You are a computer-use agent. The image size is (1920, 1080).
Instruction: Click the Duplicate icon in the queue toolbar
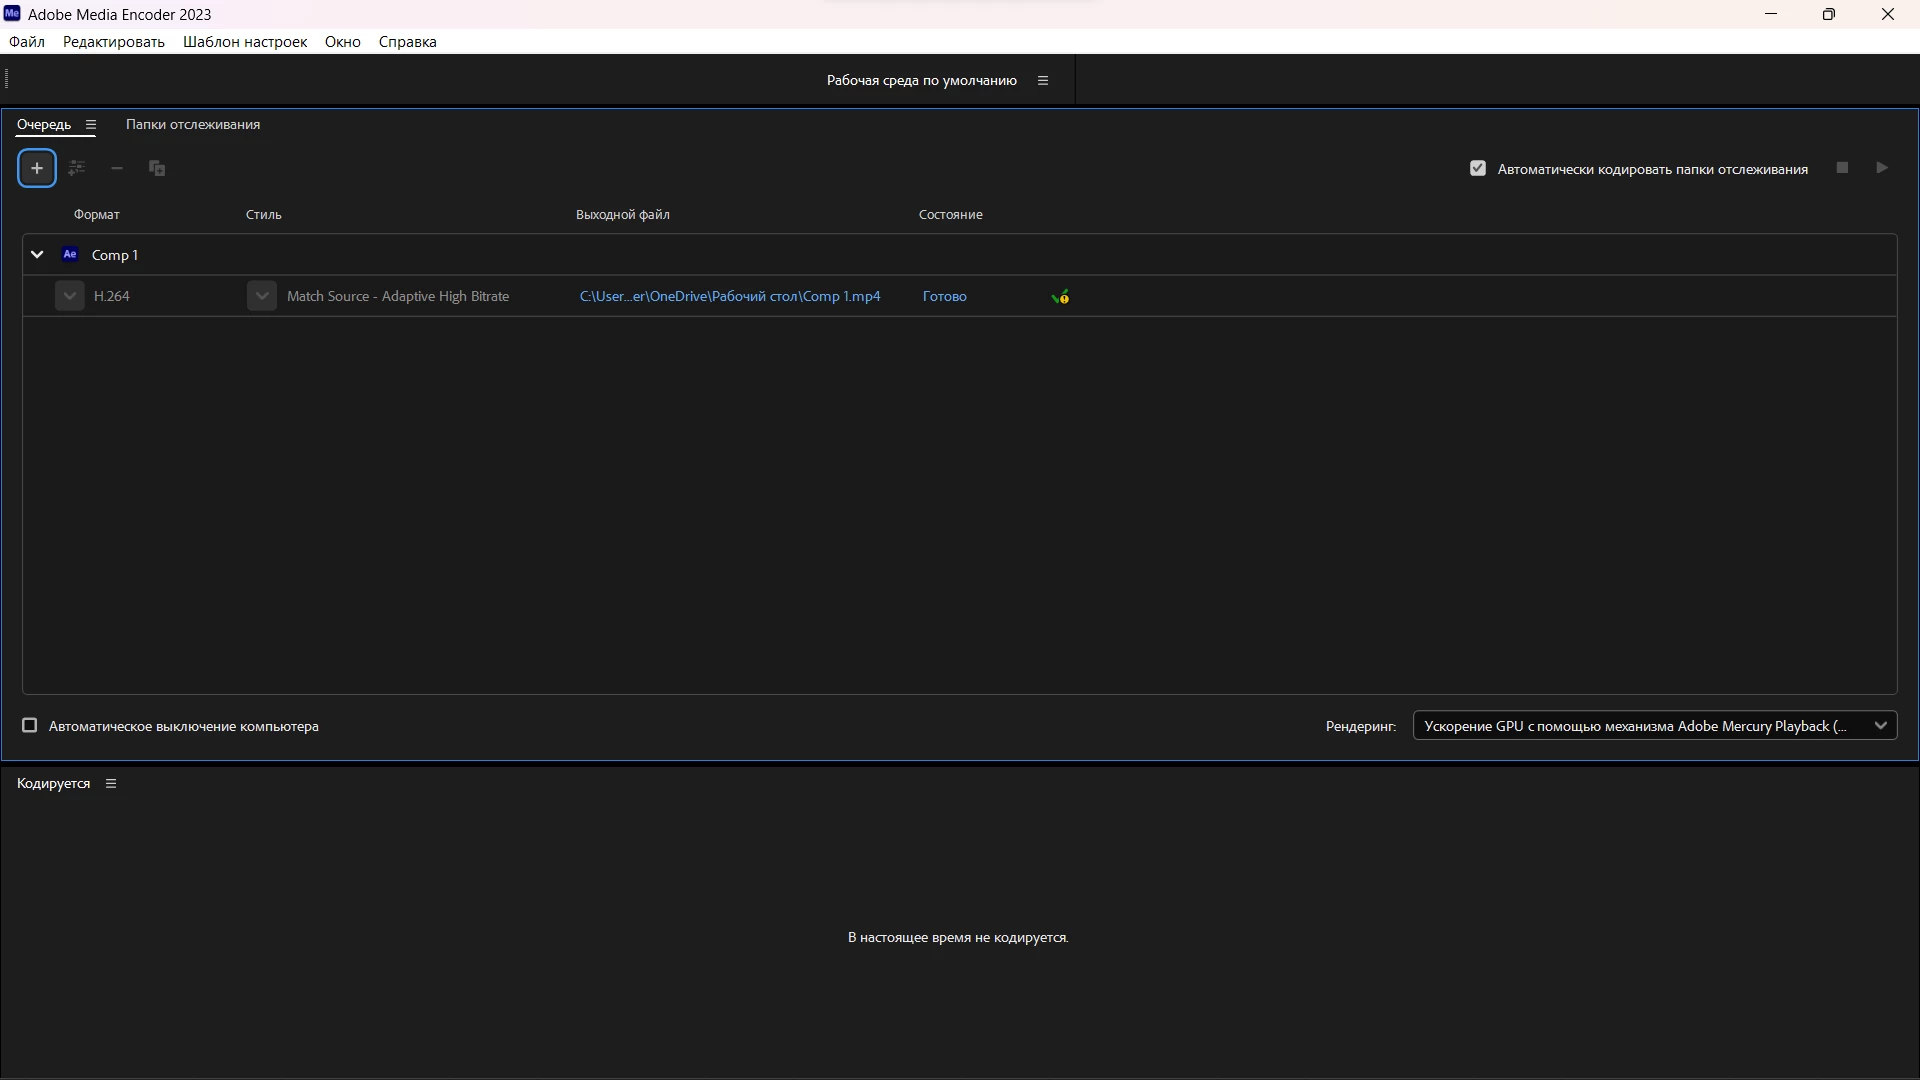tap(157, 168)
